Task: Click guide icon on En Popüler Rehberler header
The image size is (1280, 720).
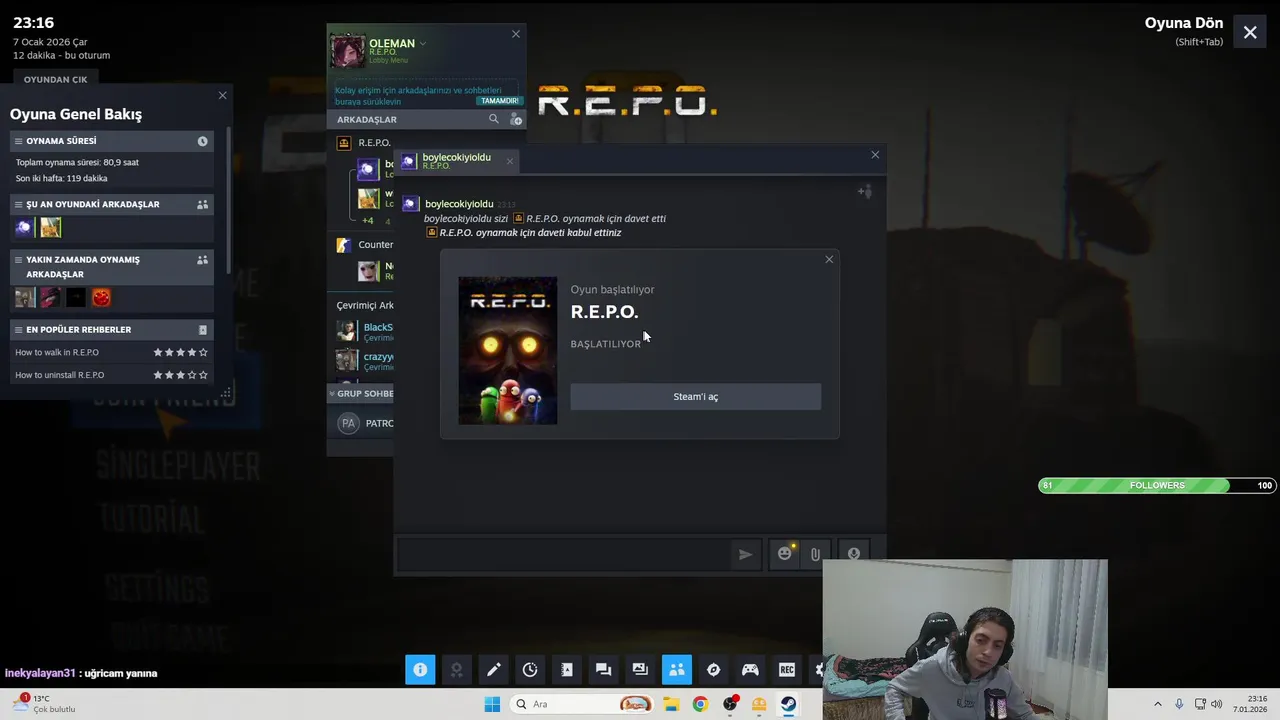Action: point(202,329)
